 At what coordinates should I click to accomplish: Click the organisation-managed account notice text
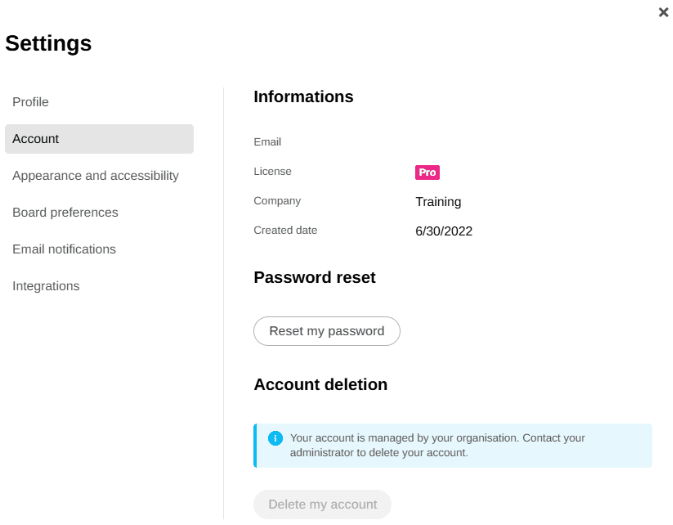437,445
